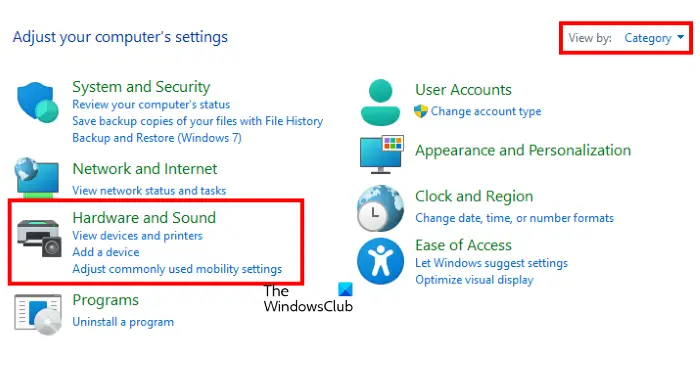The width and height of the screenshot is (700, 366).
Task: Click the User Accounts person icon
Action: [x=380, y=102]
